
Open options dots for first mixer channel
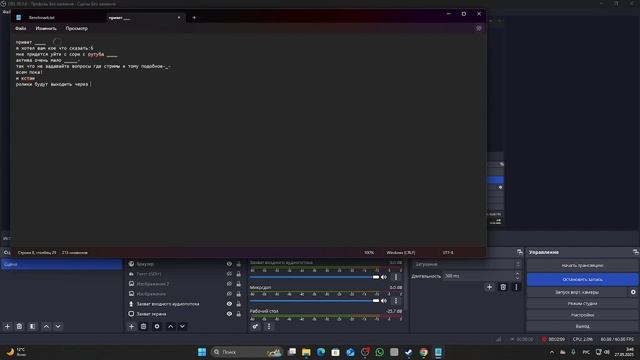pyautogui.click(x=396, y=277)
